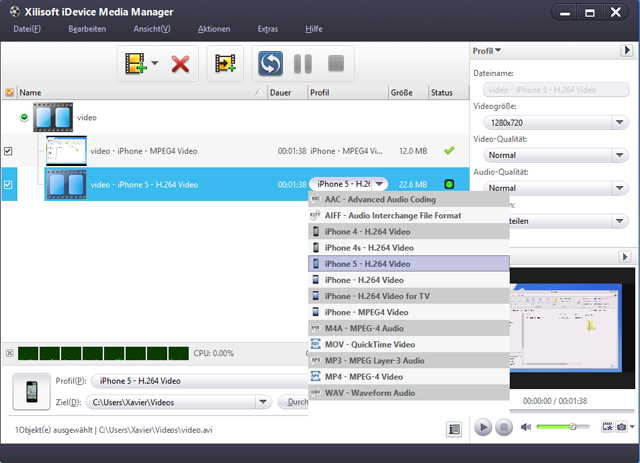Adjust the green volume slider

tap(561, 427)
